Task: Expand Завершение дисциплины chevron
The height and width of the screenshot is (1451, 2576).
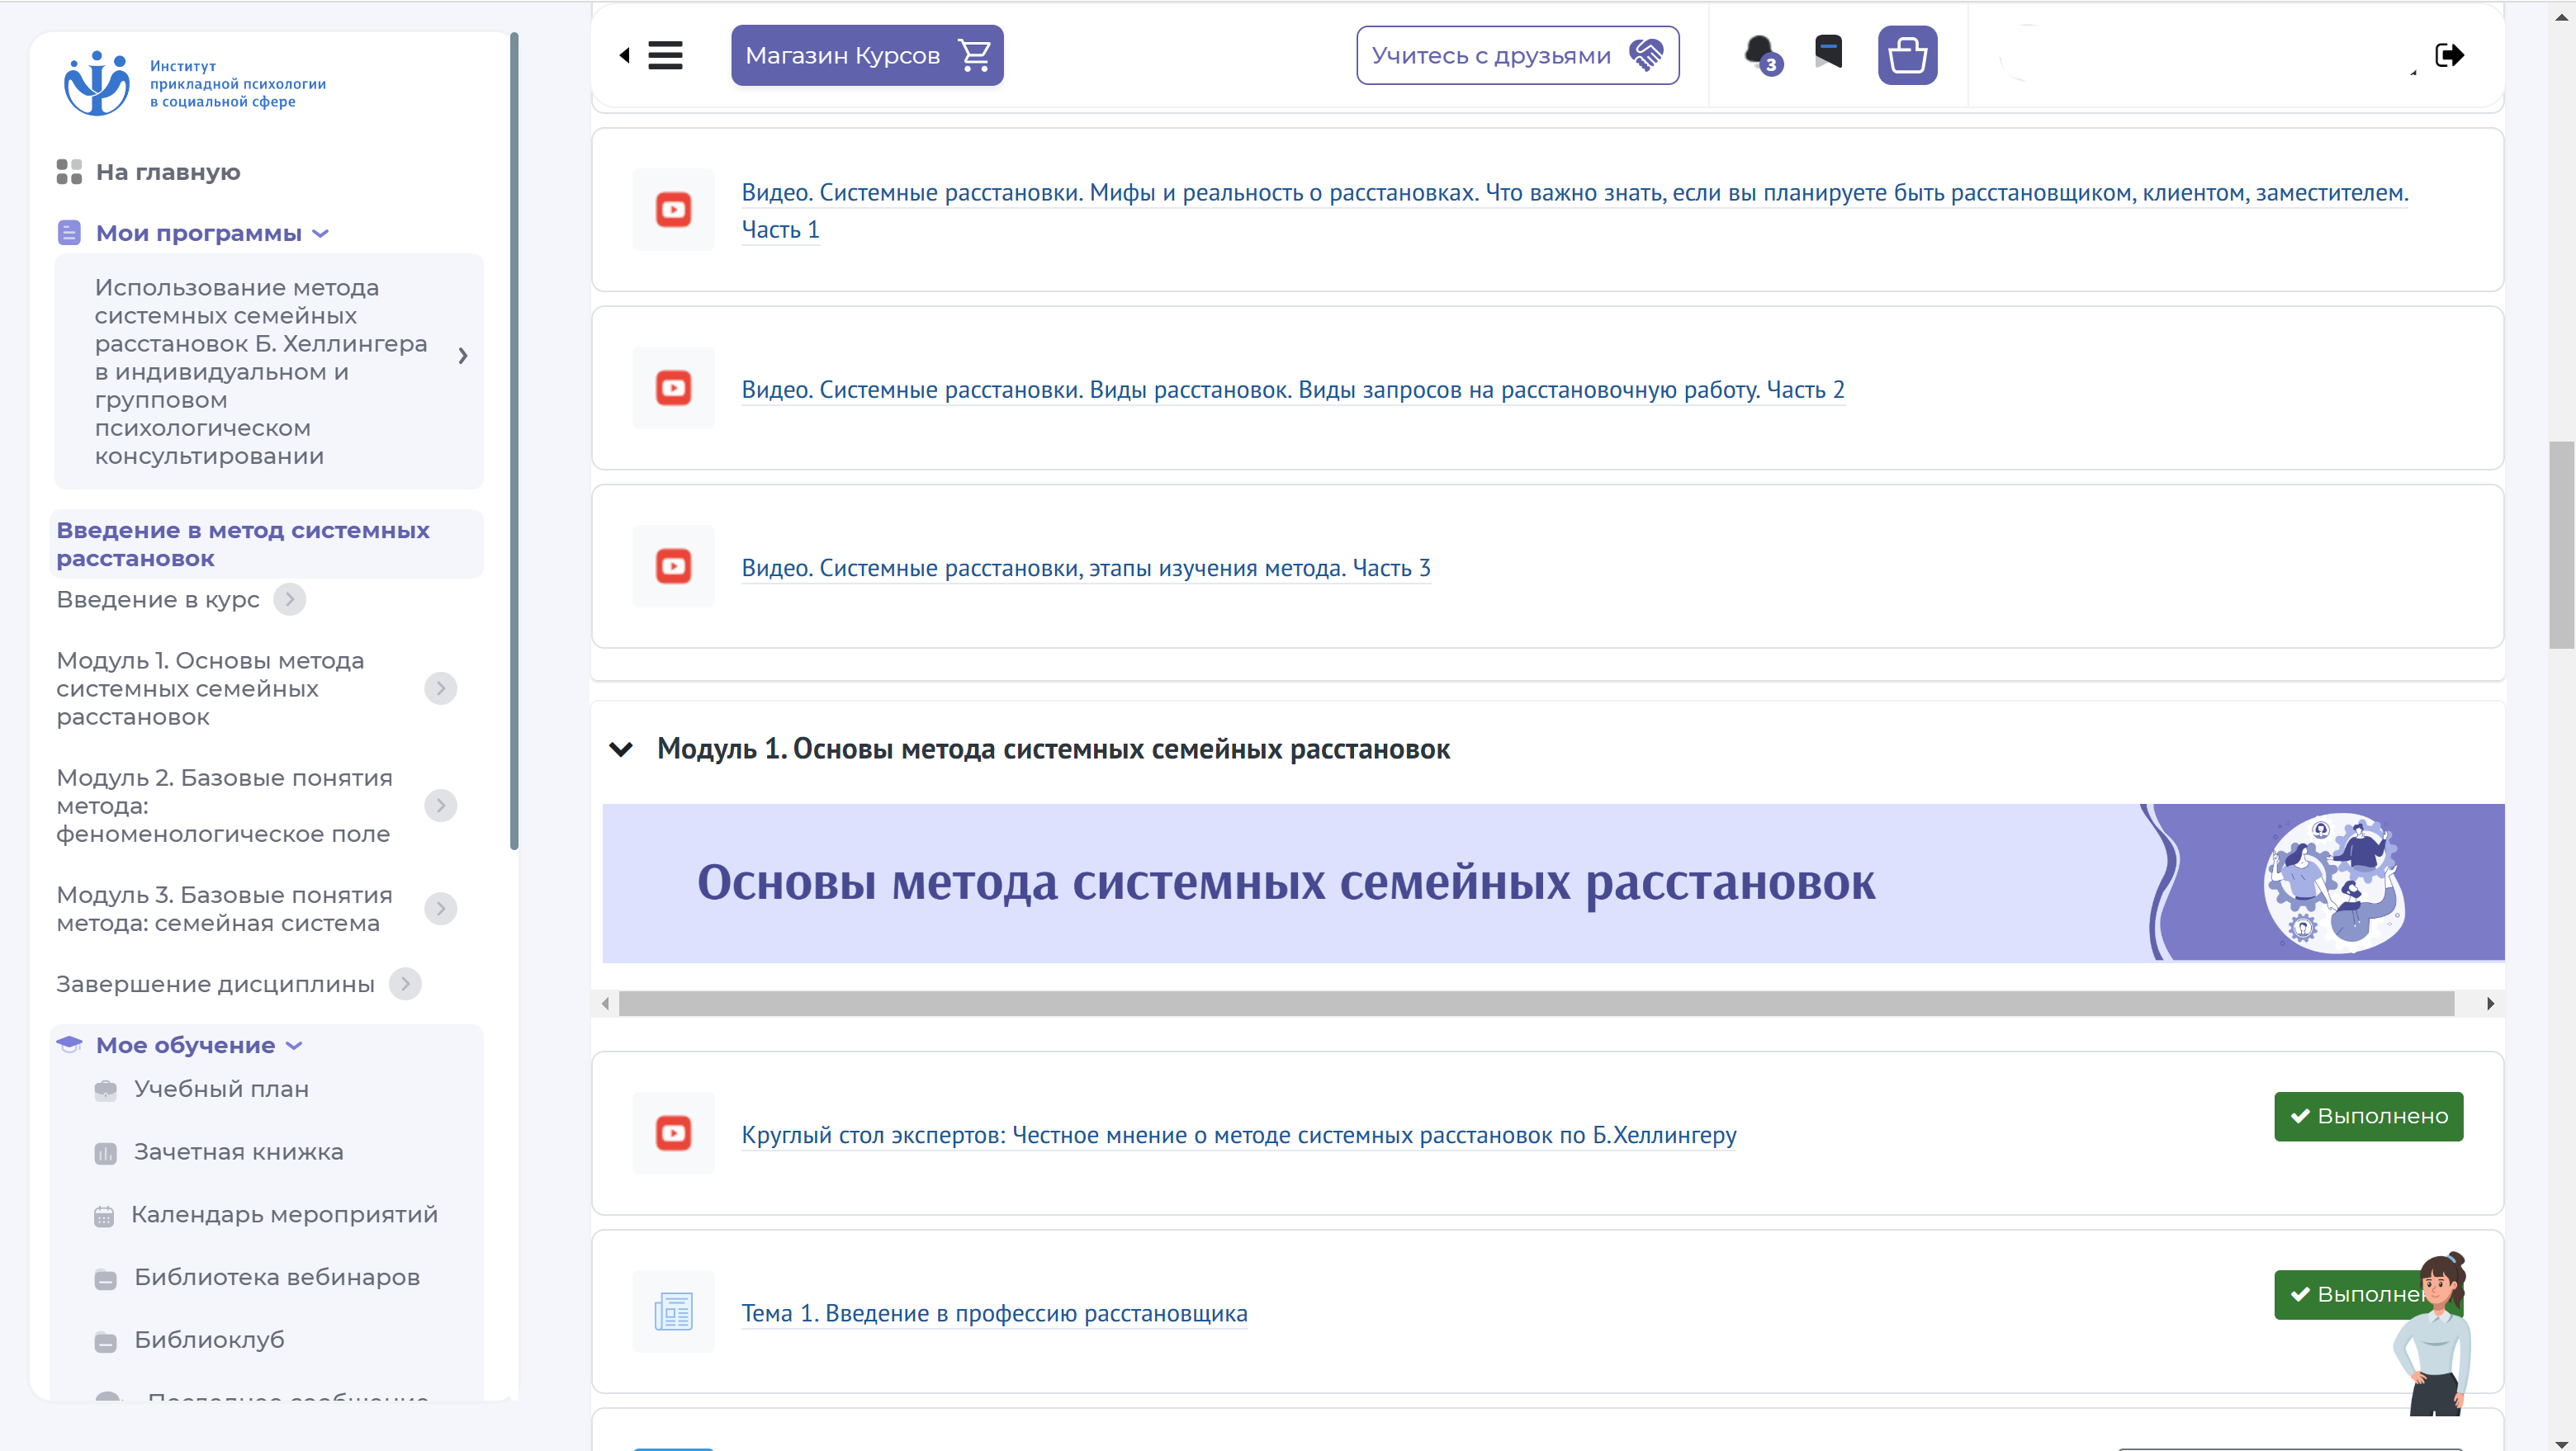Action: coord(405,984)
